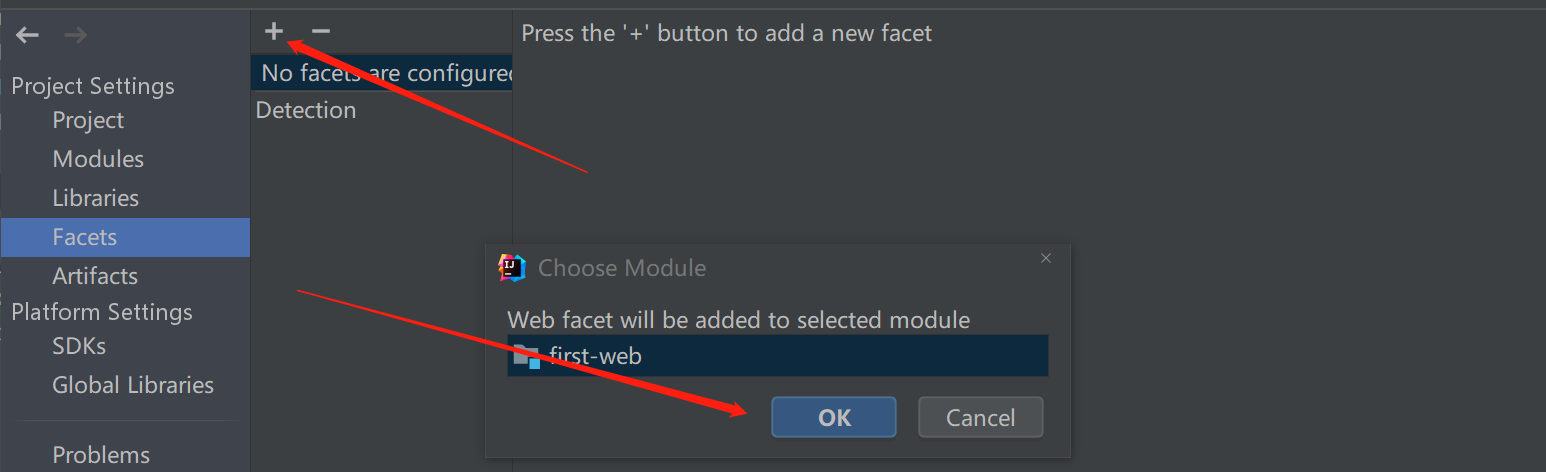Select 'No facets are configured' list row
Image resolution: width=1546 pixels, height=472 pixels.
tap(382, 73)
